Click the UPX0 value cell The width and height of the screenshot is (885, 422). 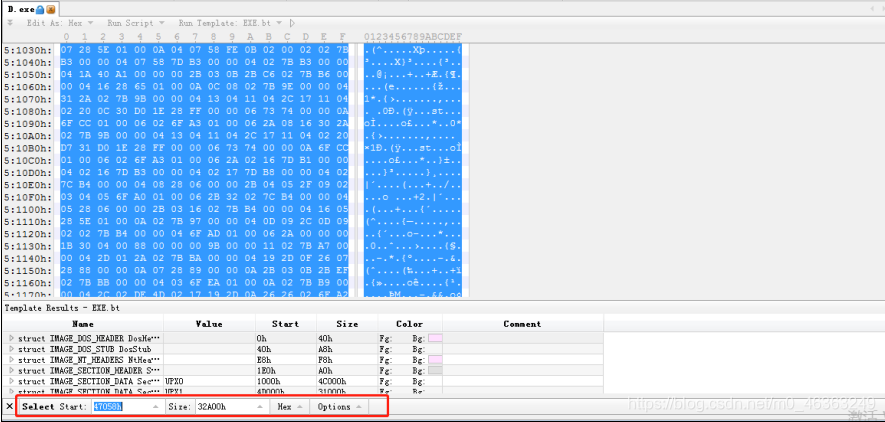point(209,381)
